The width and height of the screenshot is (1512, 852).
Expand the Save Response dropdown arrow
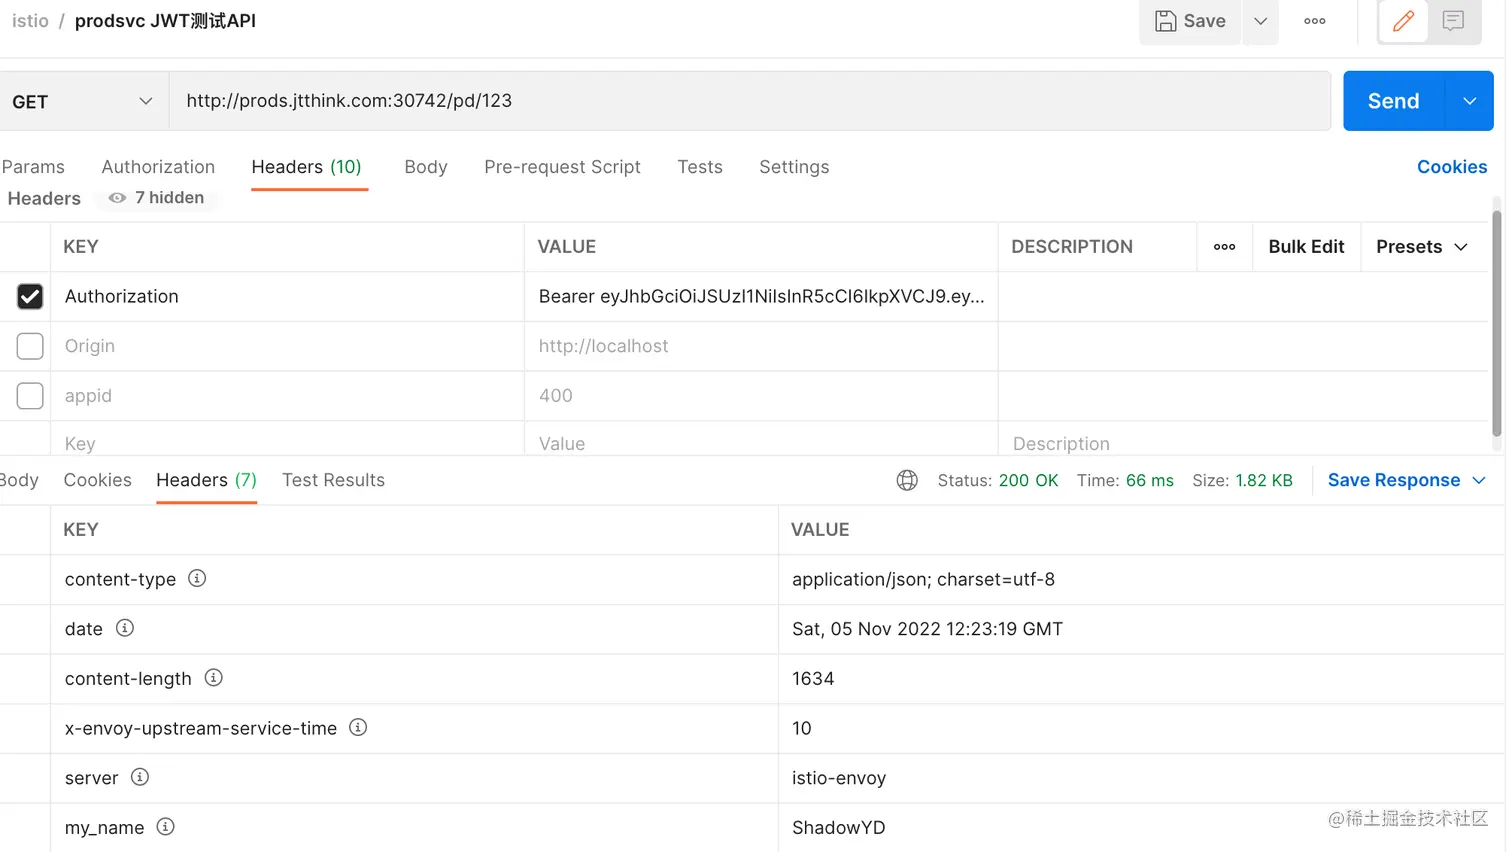(1479, 480)
